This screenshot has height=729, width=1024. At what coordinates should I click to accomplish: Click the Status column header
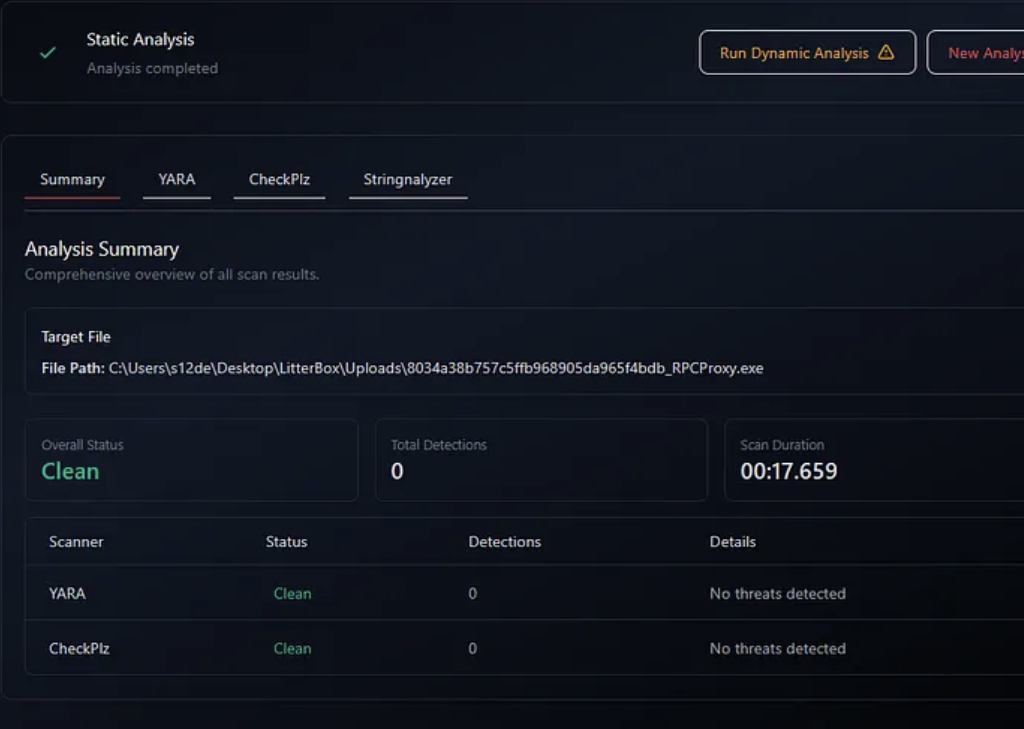pos(286,542)
